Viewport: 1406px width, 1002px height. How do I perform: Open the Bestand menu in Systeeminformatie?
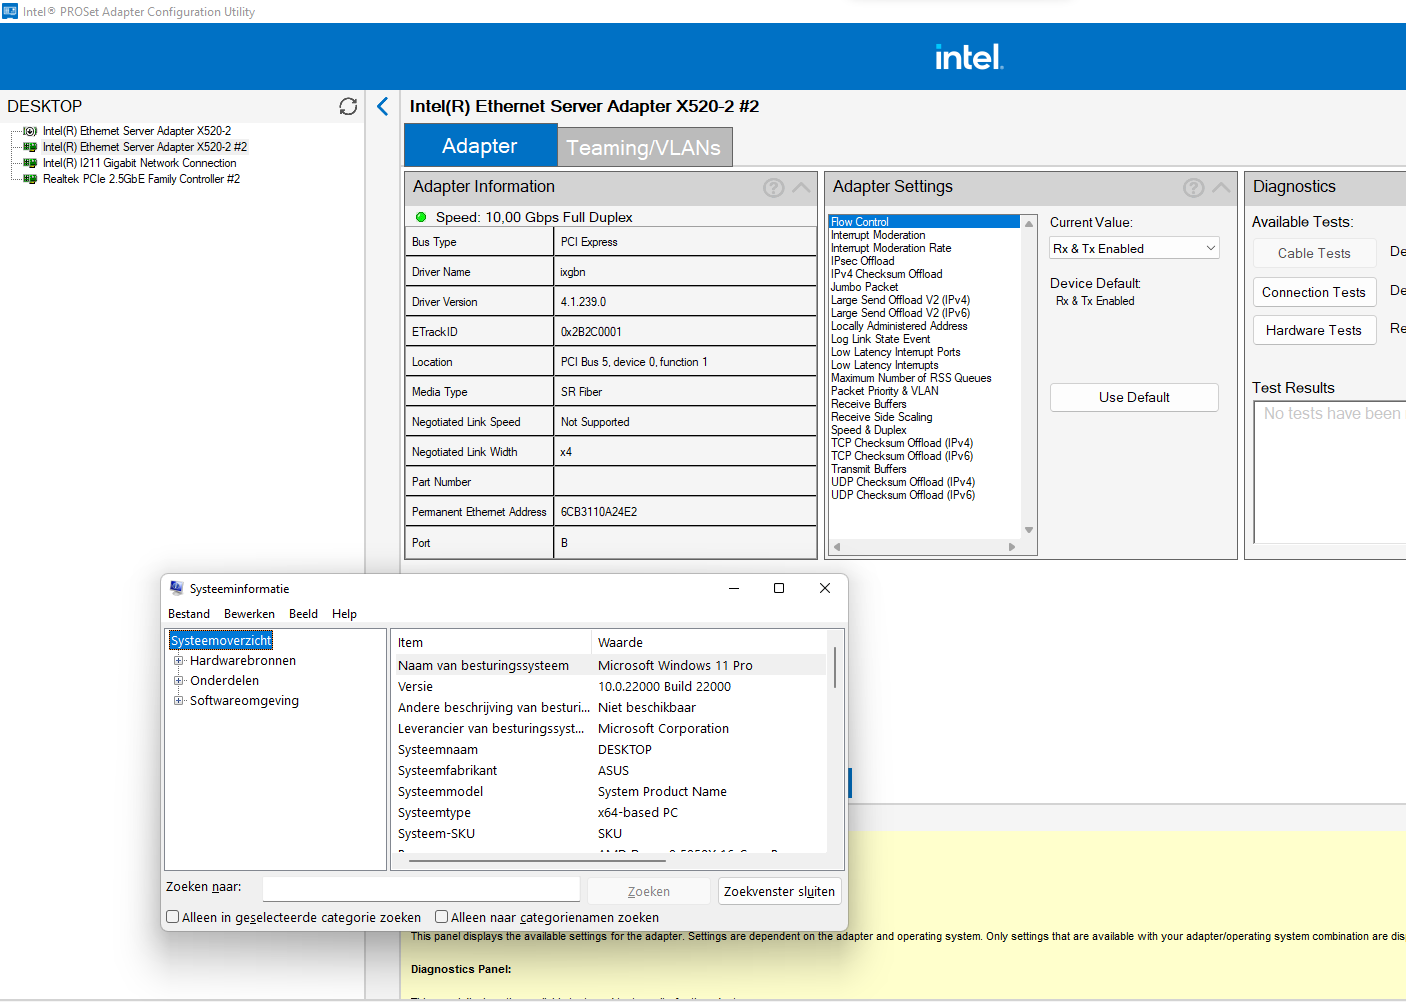click(189, 614)
